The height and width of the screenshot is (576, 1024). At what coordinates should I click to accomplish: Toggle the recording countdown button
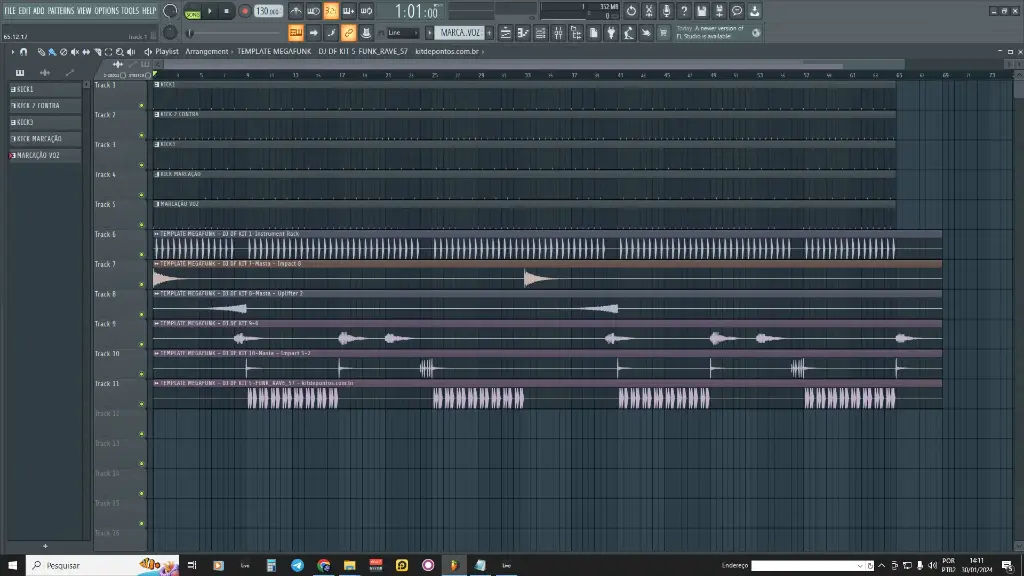point(330,11)
